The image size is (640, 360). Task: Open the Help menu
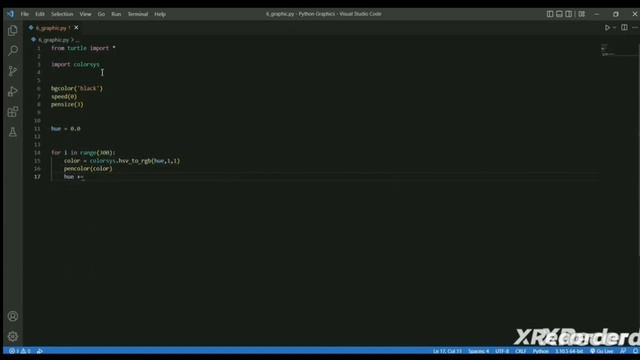(160, 14)
